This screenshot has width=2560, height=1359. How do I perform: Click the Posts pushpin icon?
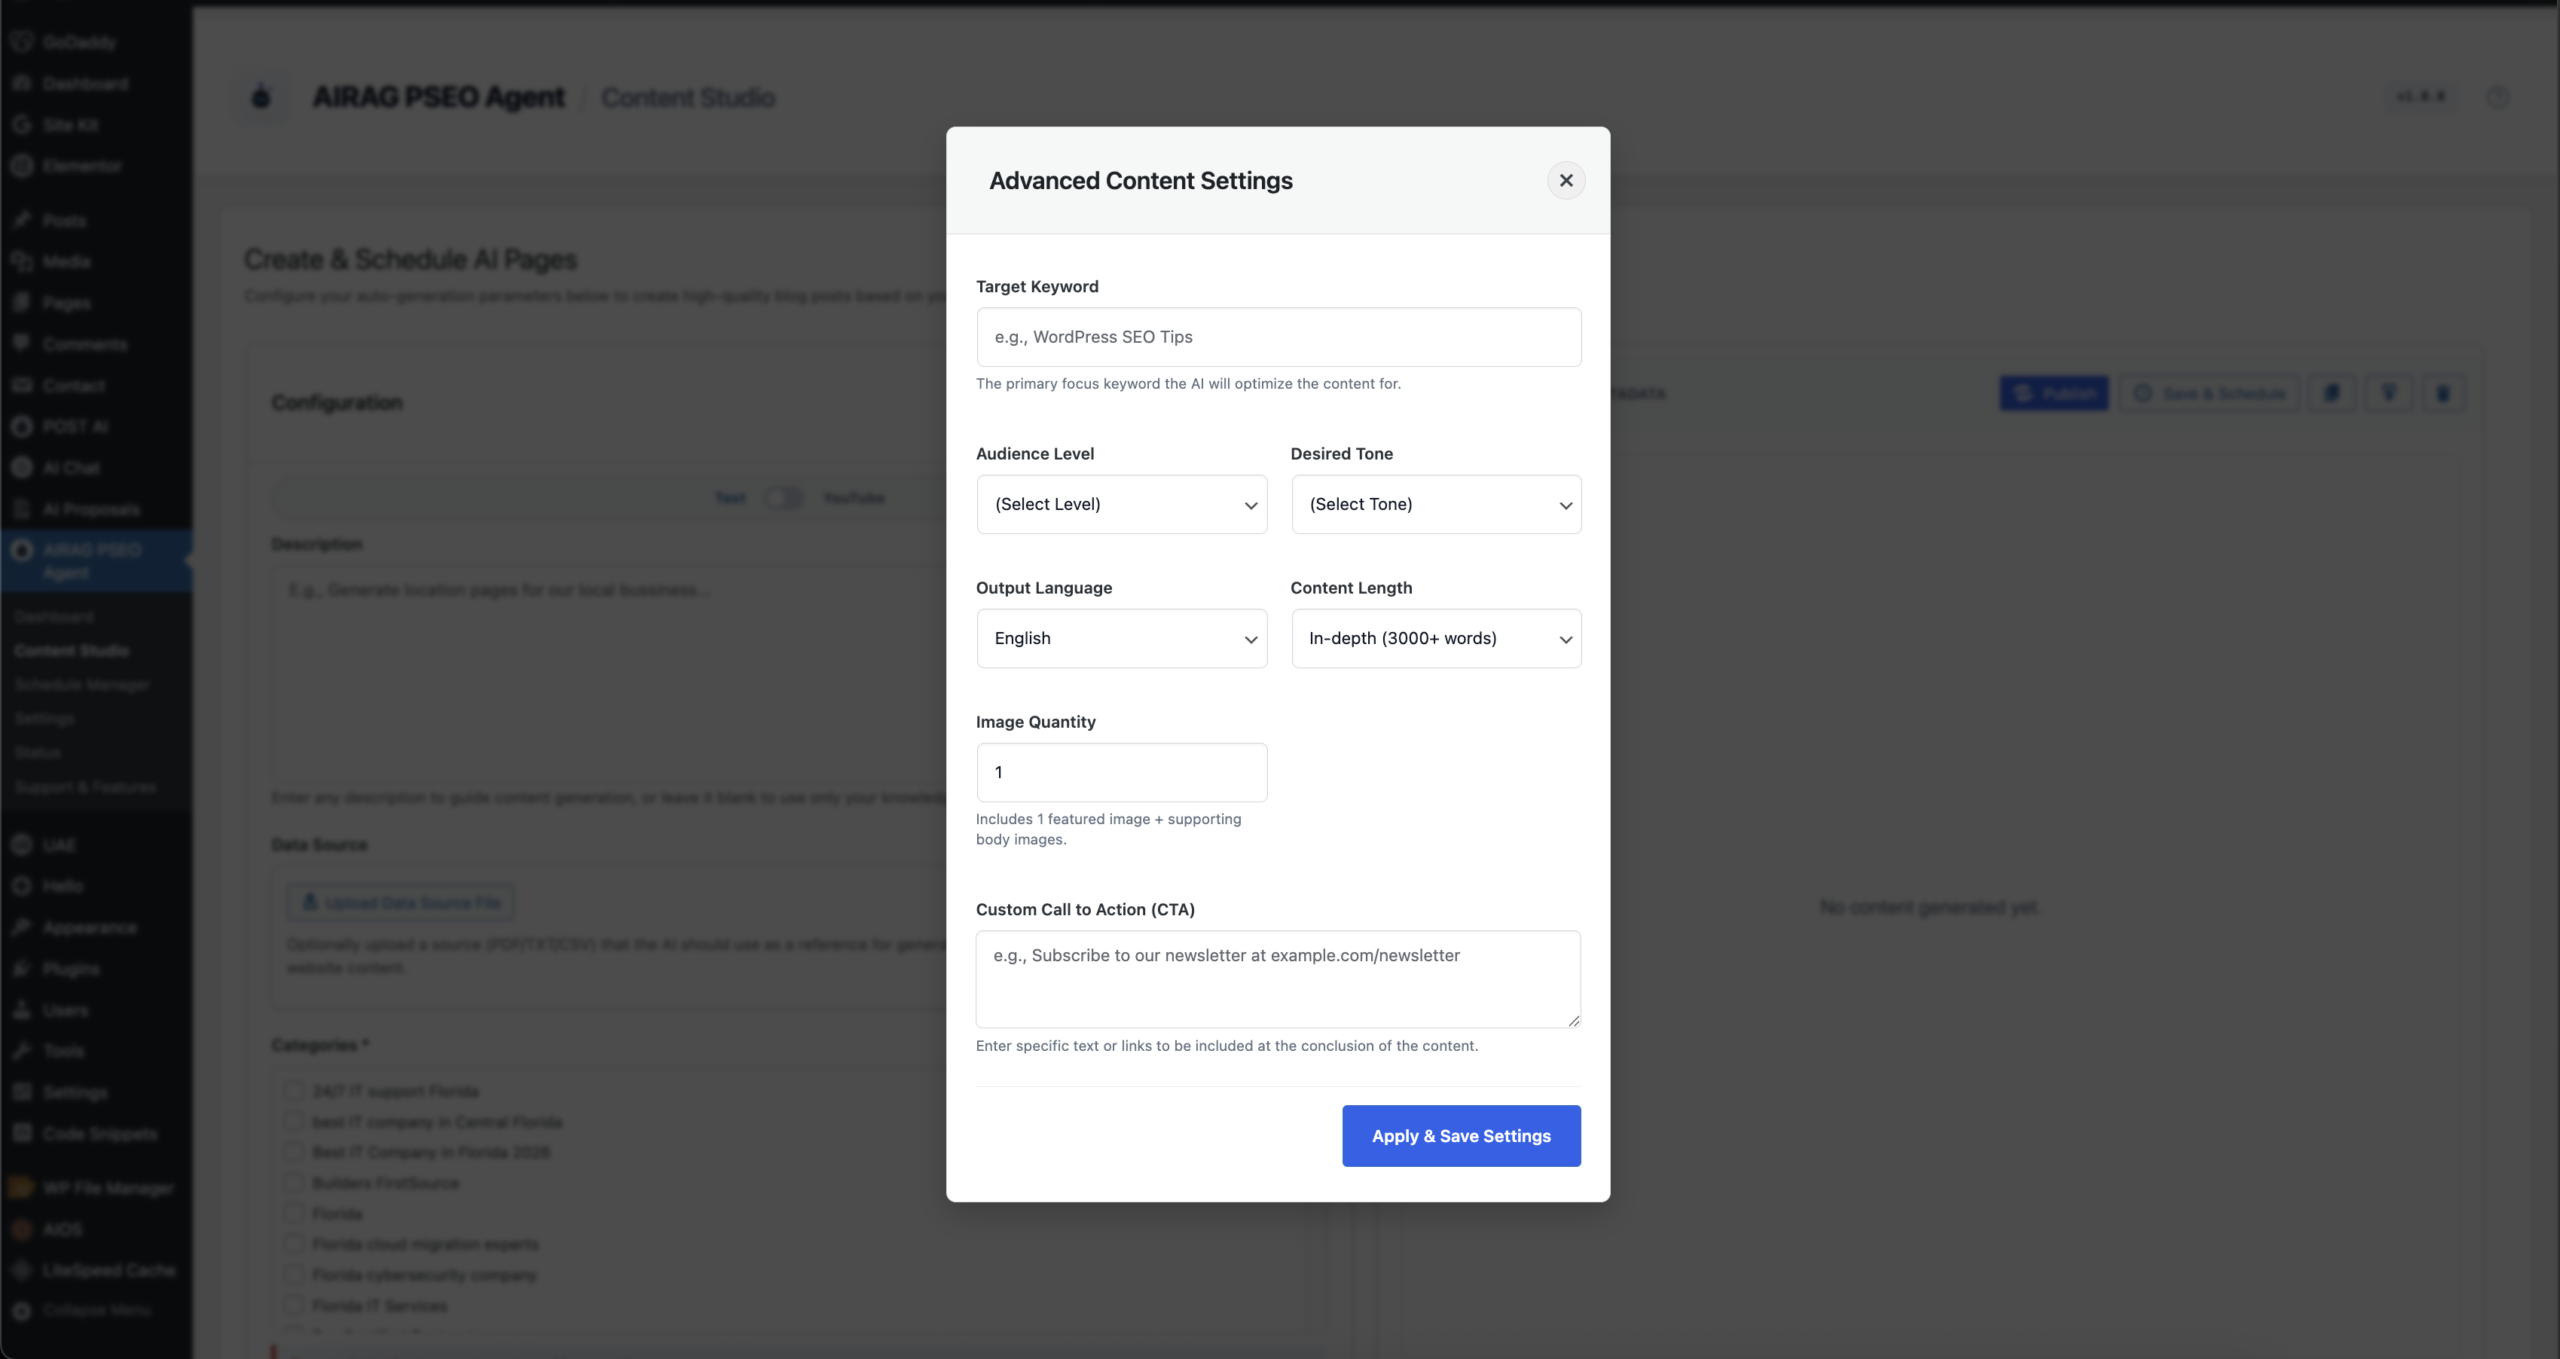(21, 220)
